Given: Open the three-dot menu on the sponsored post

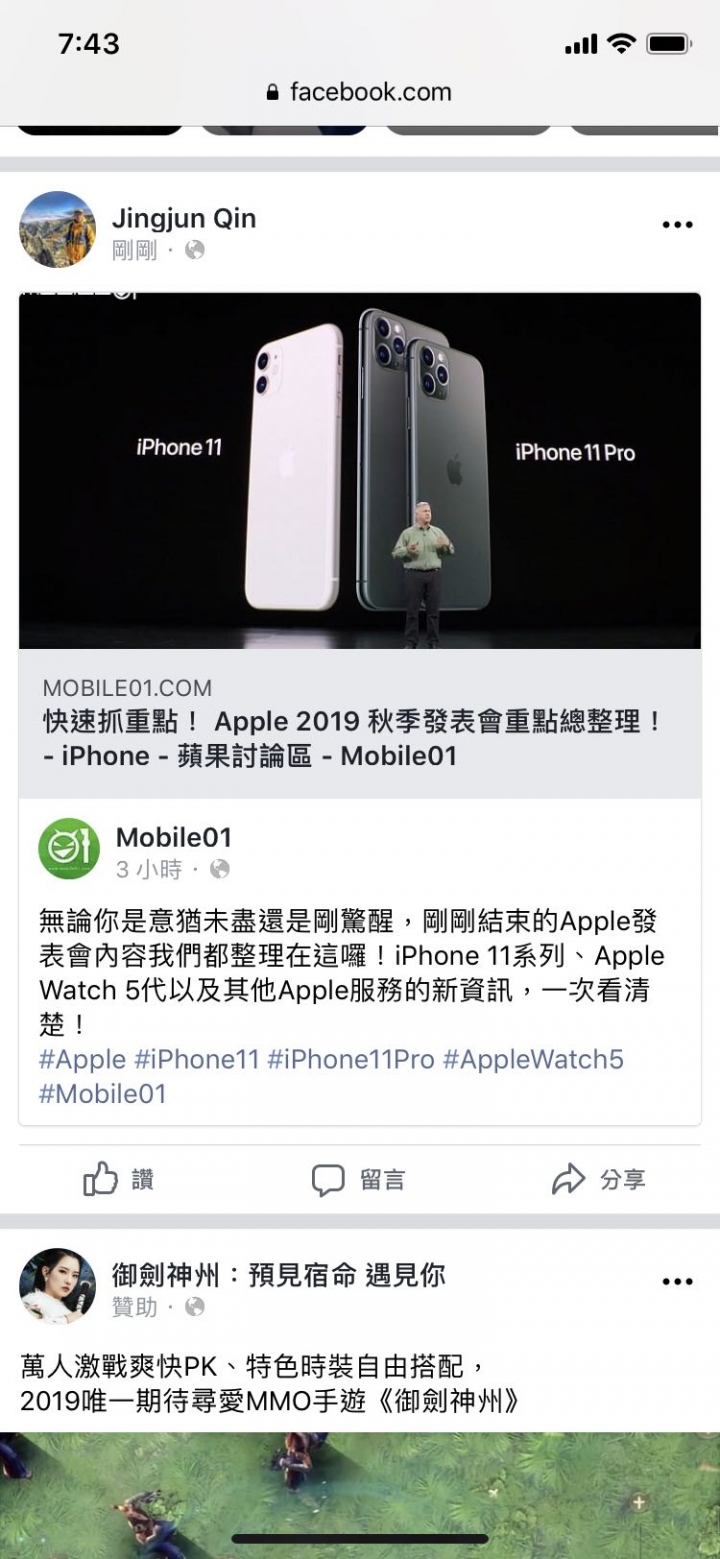Looking at the screenshot, I should tap(677, 1282).
